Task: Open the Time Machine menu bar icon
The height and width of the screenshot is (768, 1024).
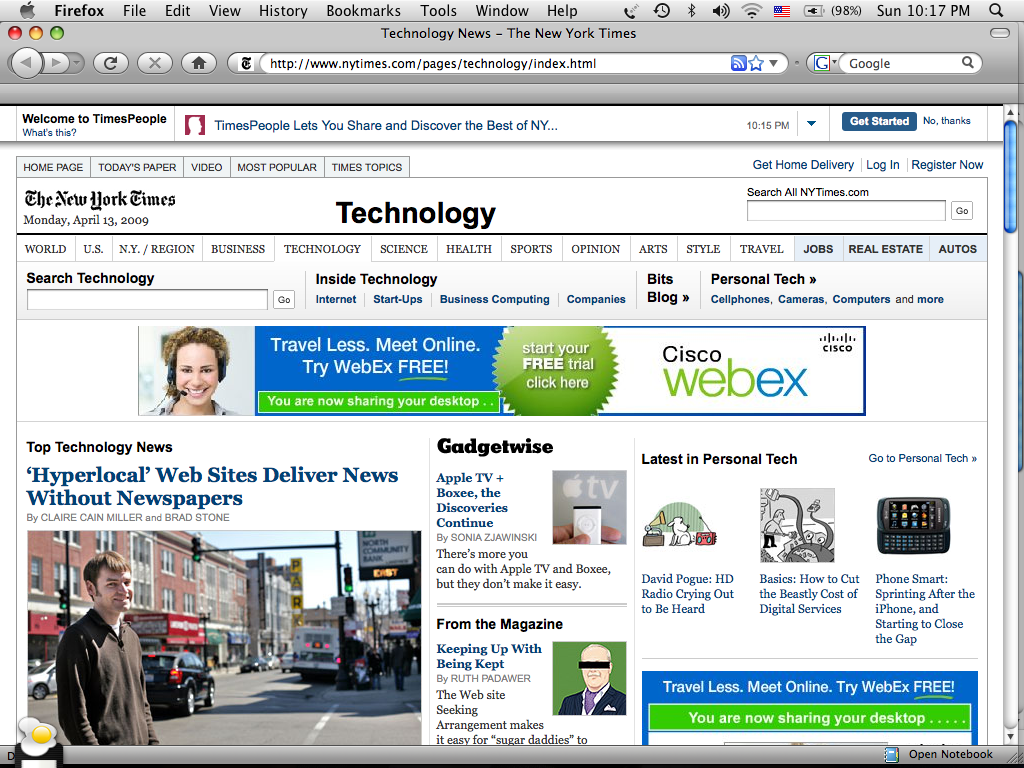Action: (x=662, y=10)
